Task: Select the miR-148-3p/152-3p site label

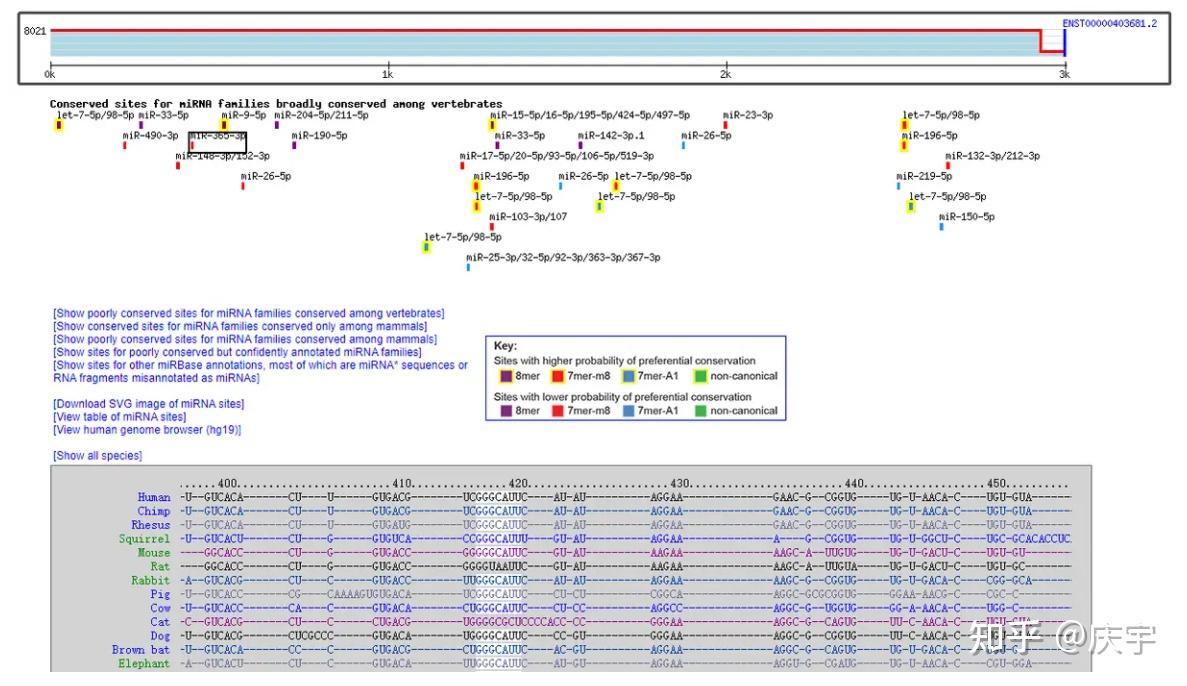Action: [x=223, y=156]
